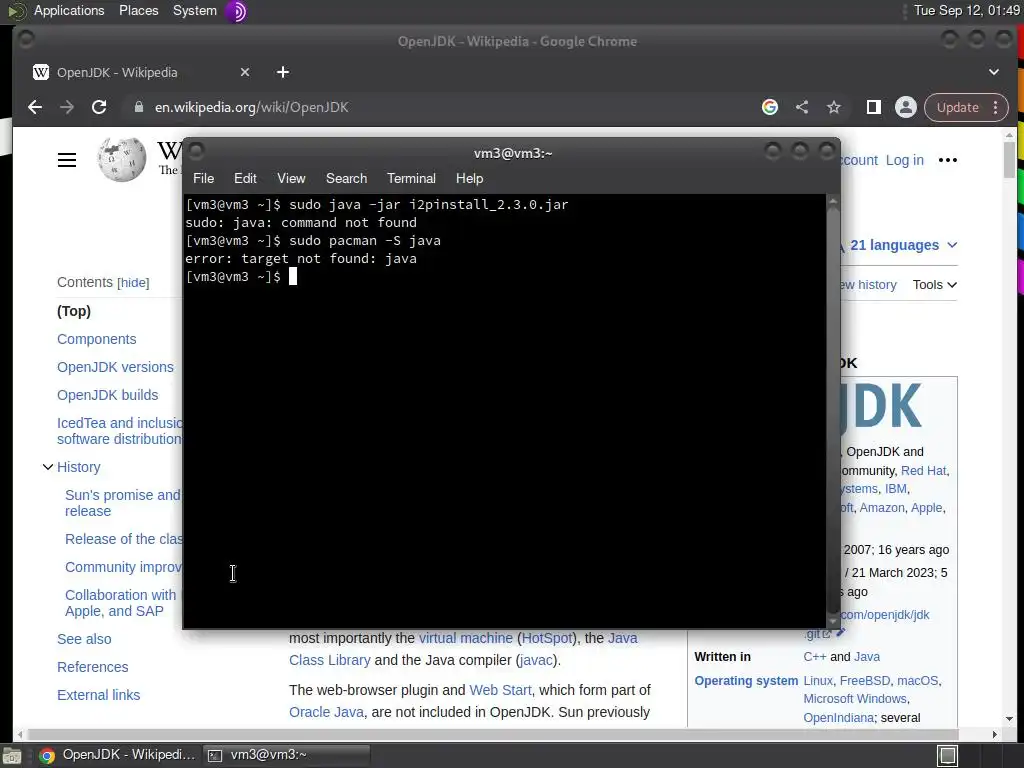Screen dimensions: 1024x768
Task: Open the System menu
Action: coord(195,10)
